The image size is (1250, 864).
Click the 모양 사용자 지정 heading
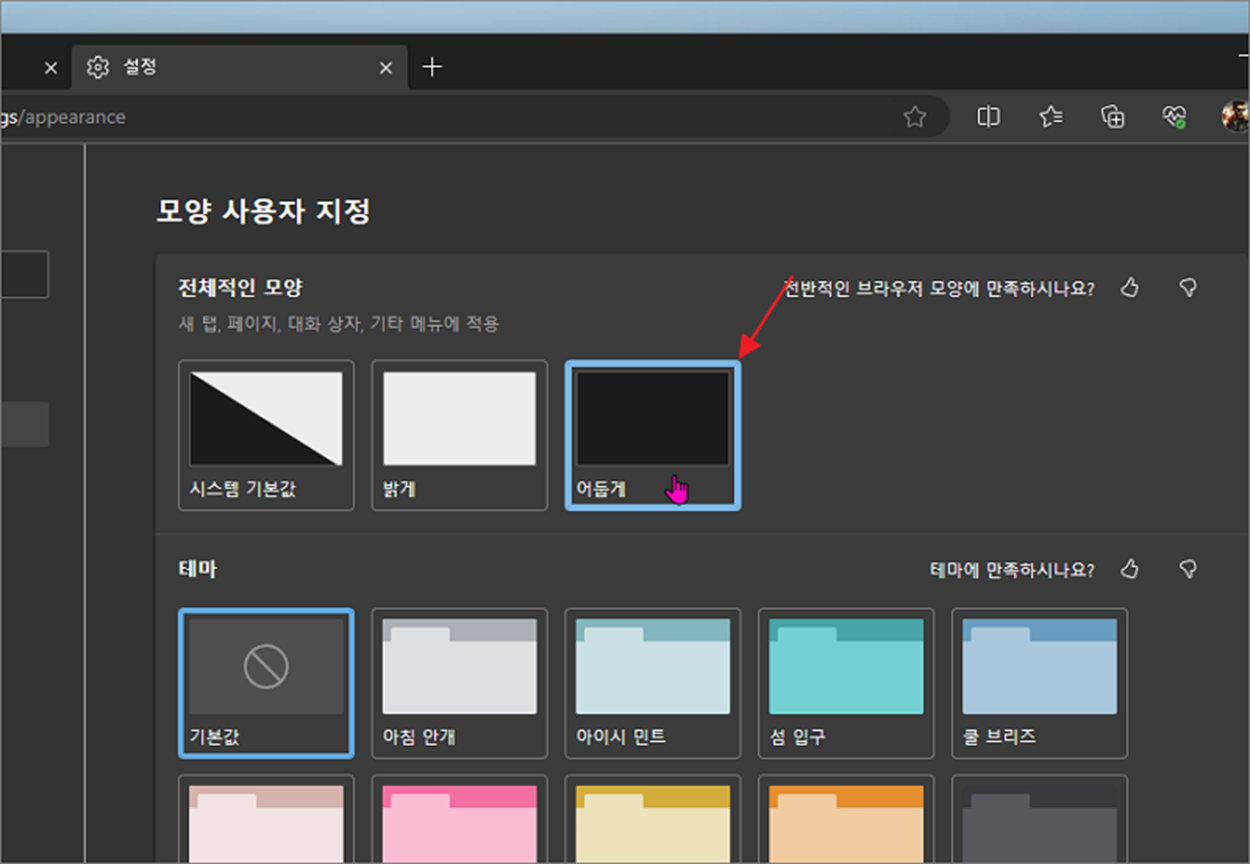[264, 212]
